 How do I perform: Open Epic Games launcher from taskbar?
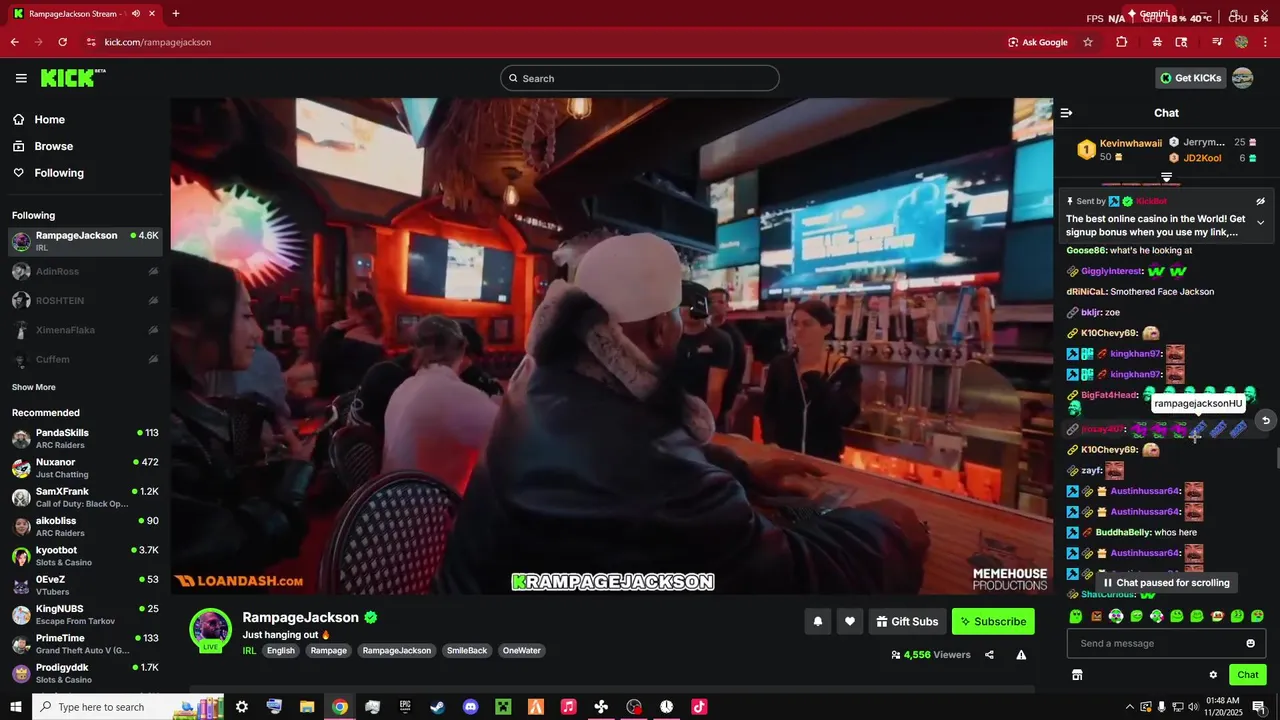click(405, 706)
